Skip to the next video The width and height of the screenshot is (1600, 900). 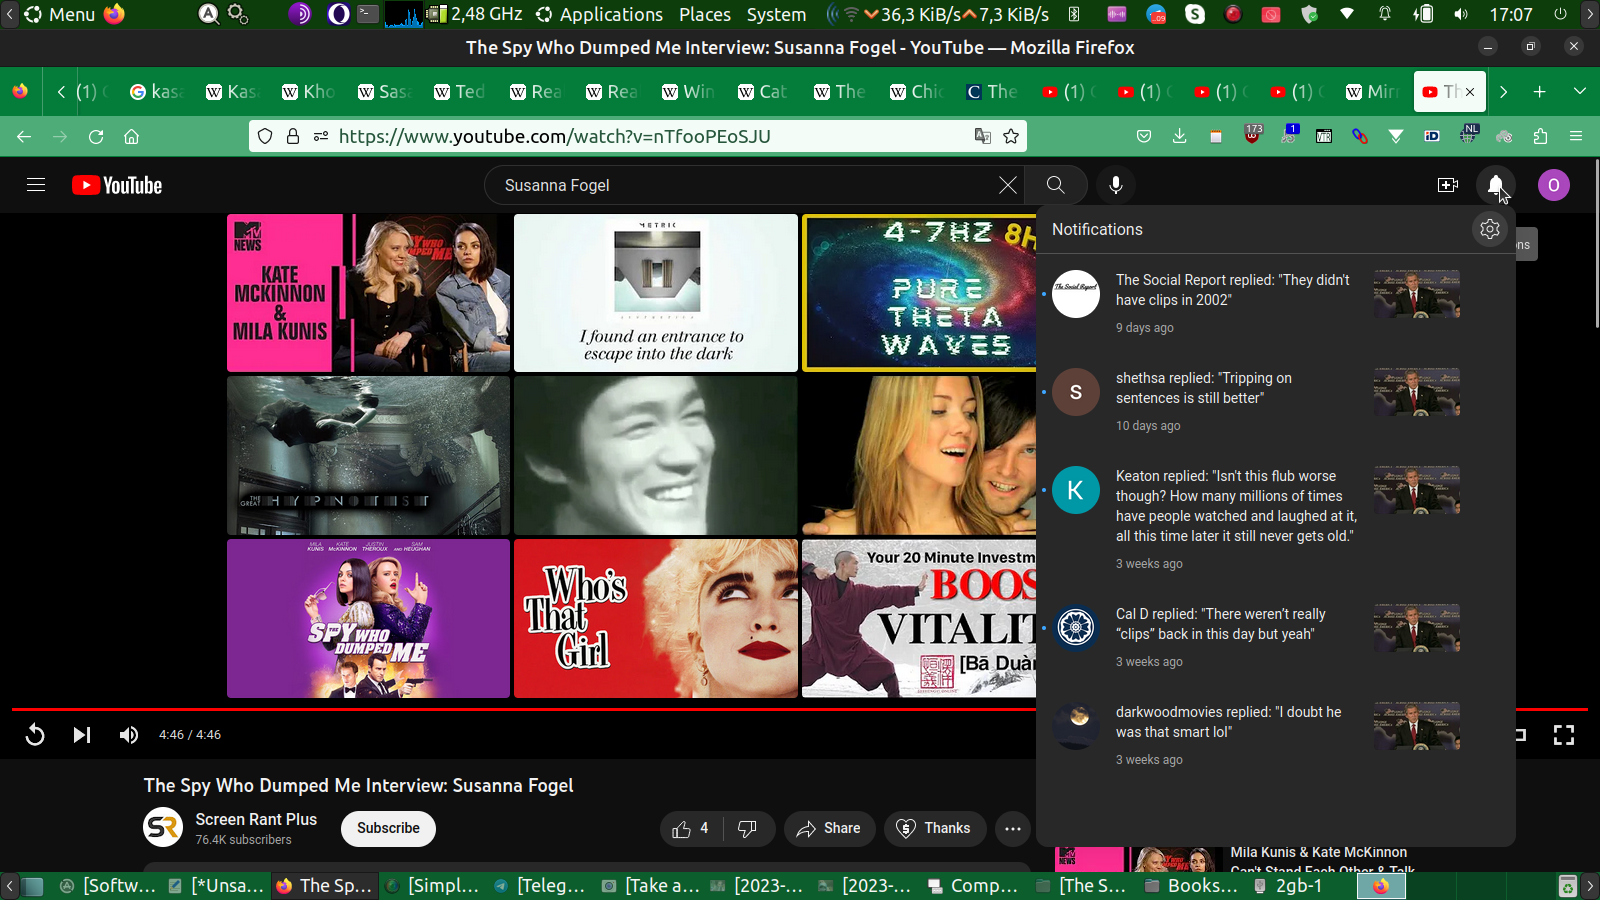(x=82, y=735)
